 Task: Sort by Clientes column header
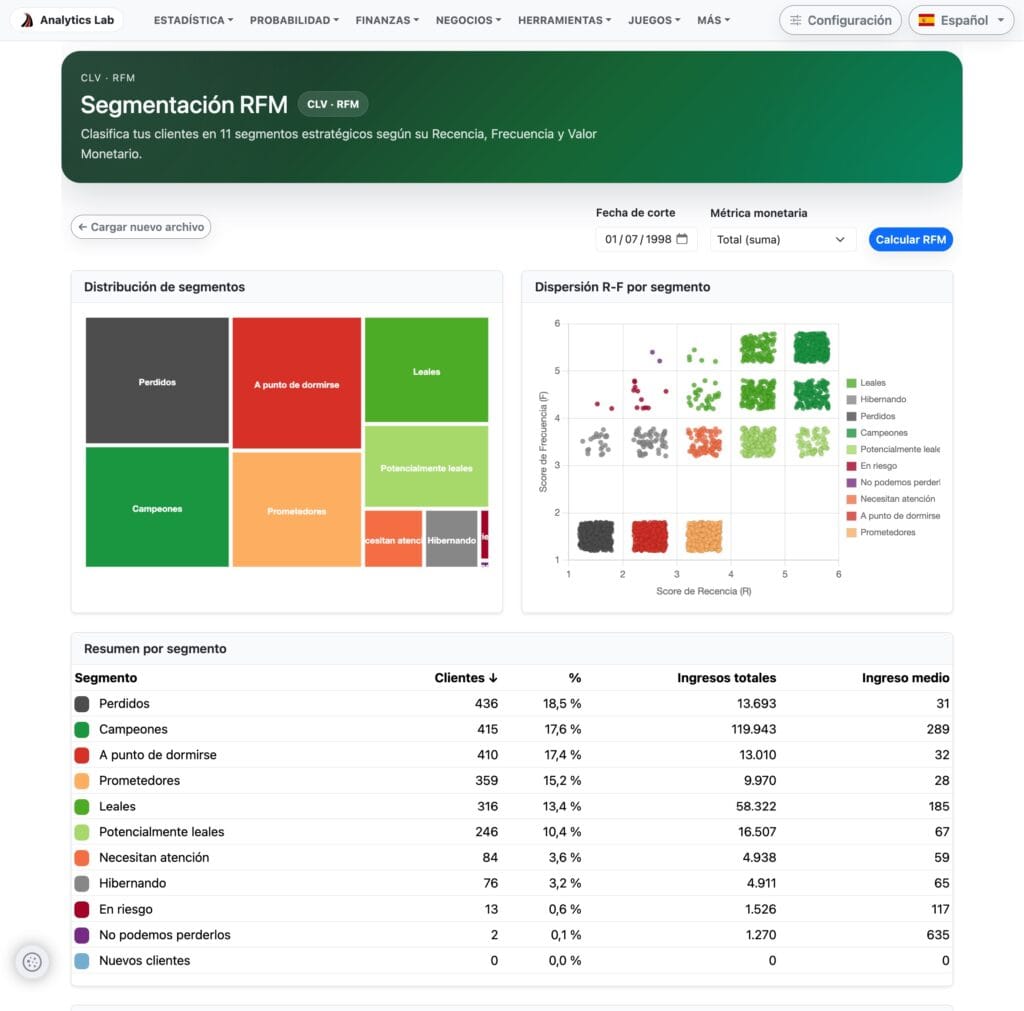(x=466, y=678)
